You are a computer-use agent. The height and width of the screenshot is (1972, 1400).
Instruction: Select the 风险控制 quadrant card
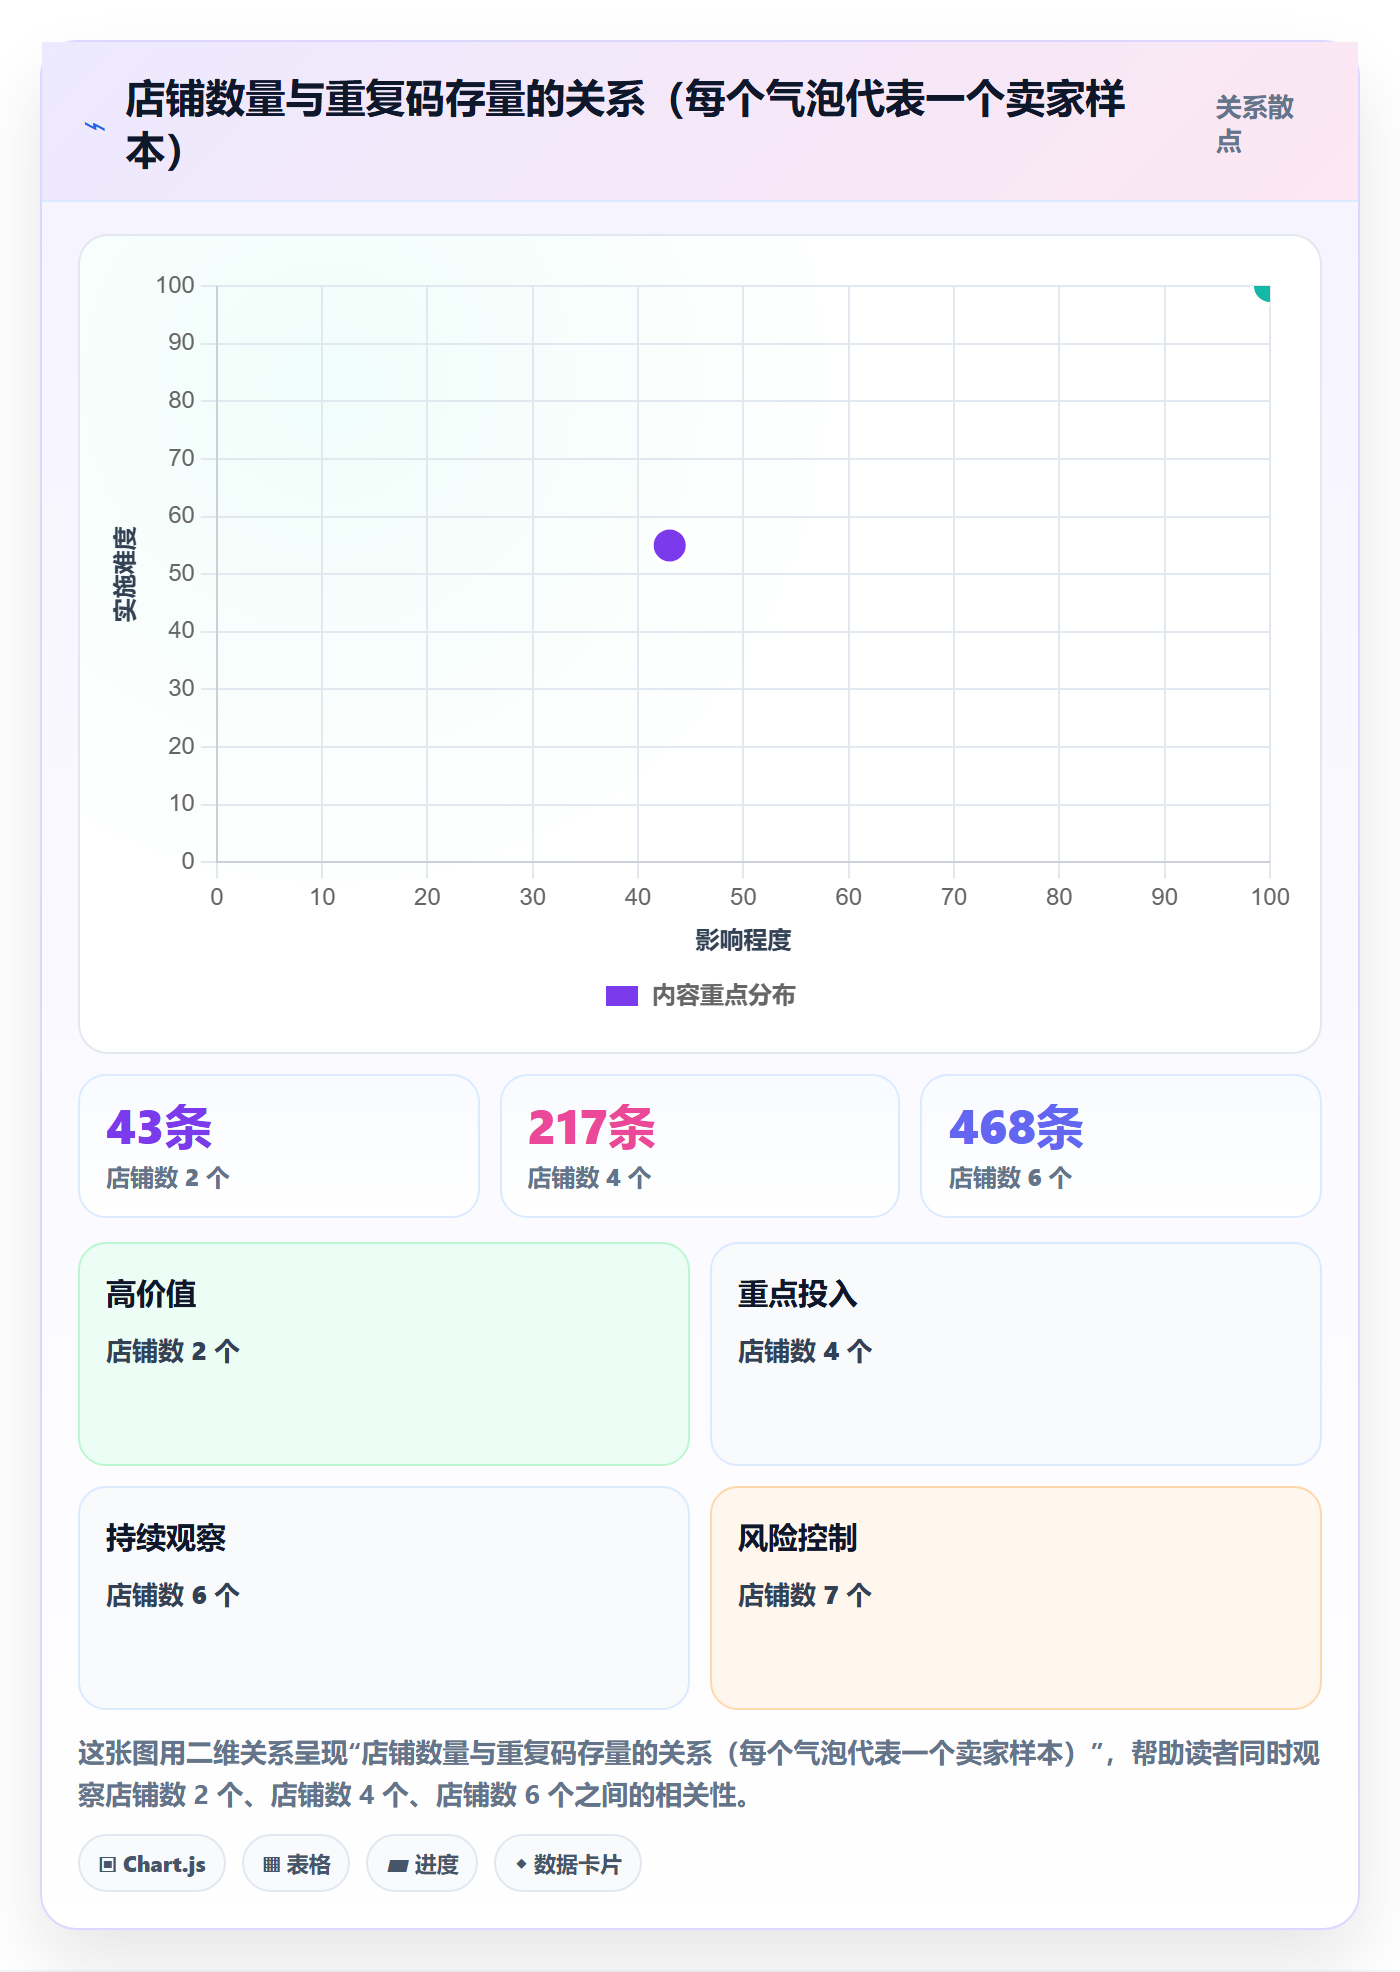(x=1016, y=1598)
